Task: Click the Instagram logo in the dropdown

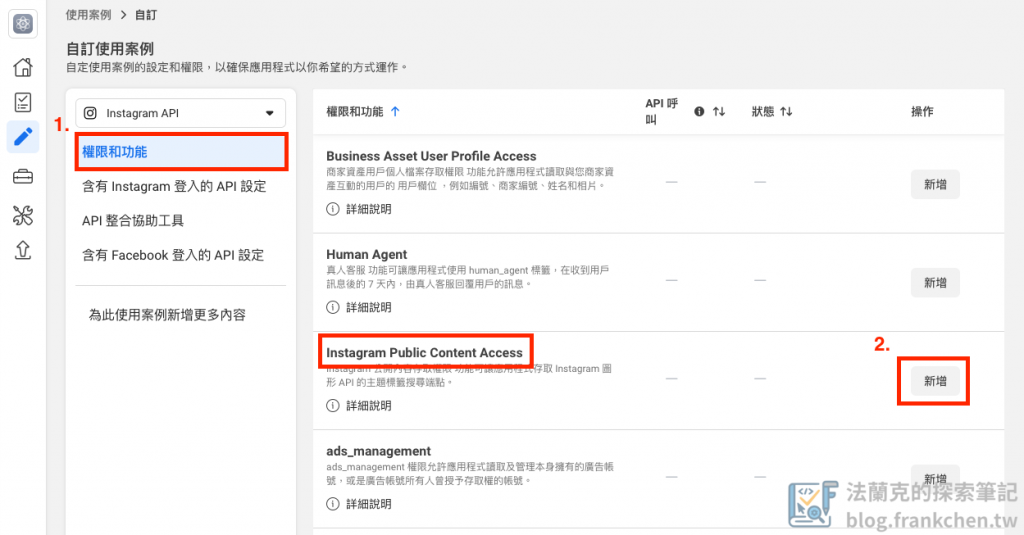Action: 90,113
